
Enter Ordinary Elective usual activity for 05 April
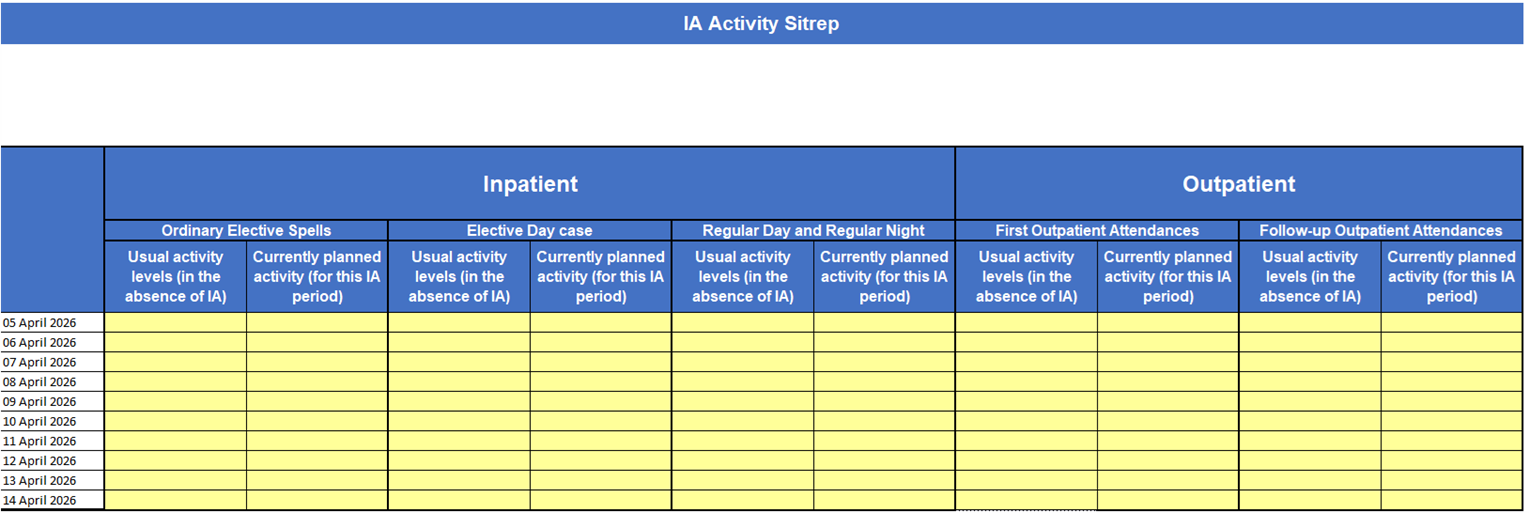point(176,323)
